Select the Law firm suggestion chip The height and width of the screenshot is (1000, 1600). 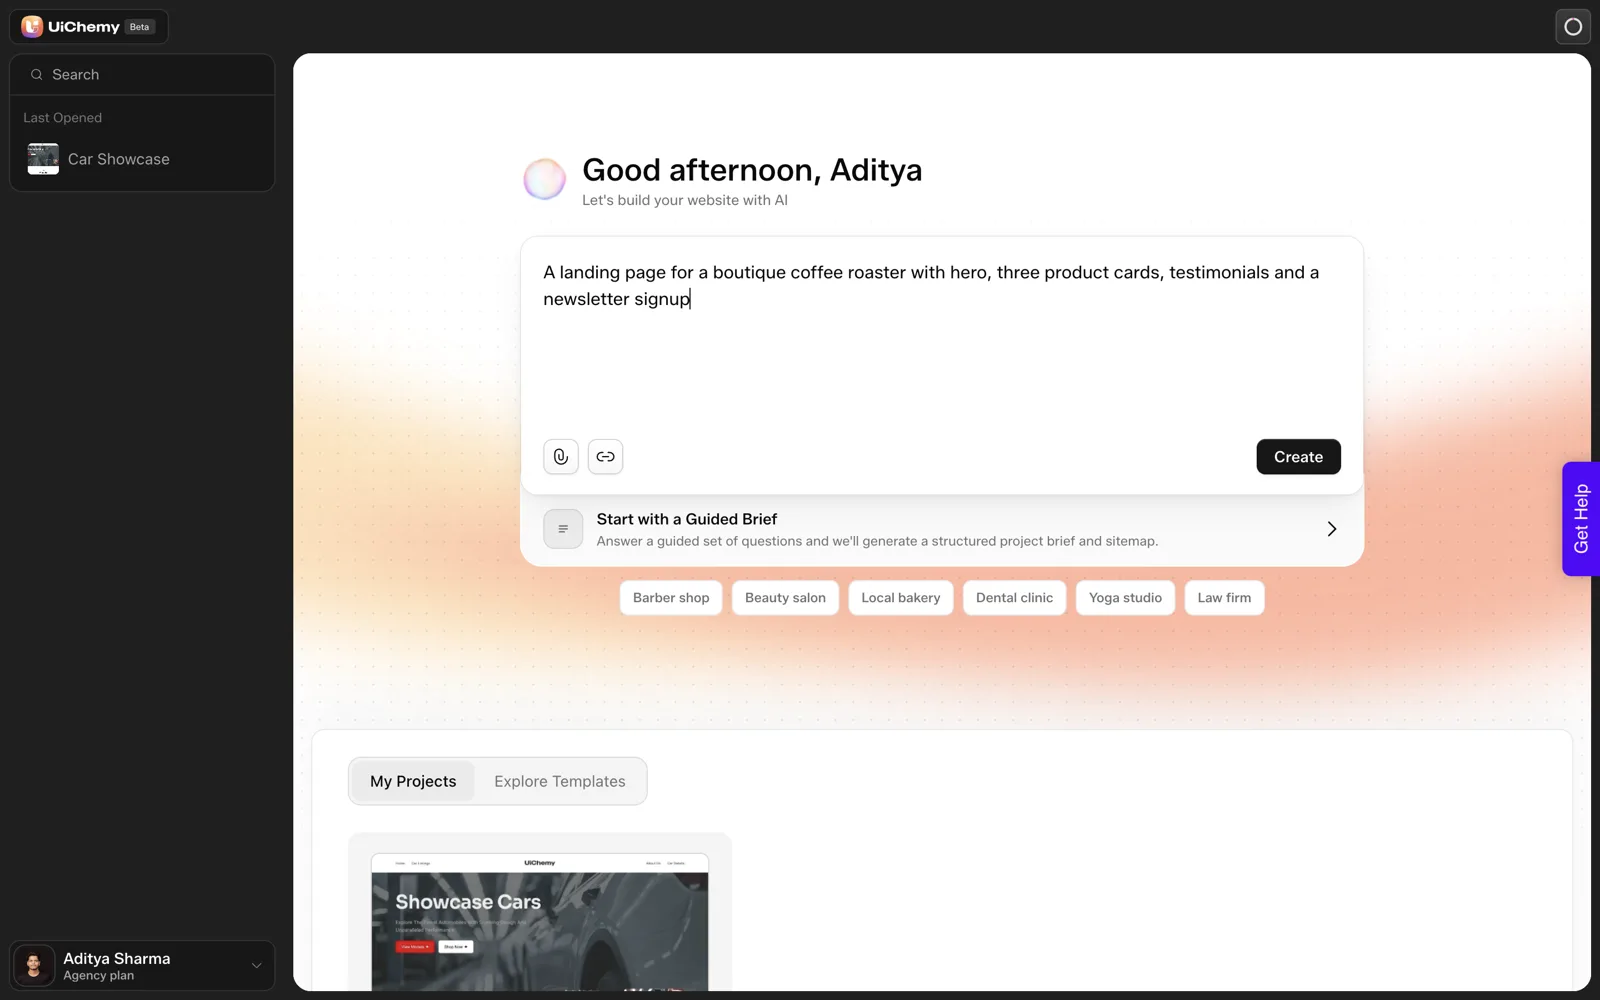[1224, 598]
